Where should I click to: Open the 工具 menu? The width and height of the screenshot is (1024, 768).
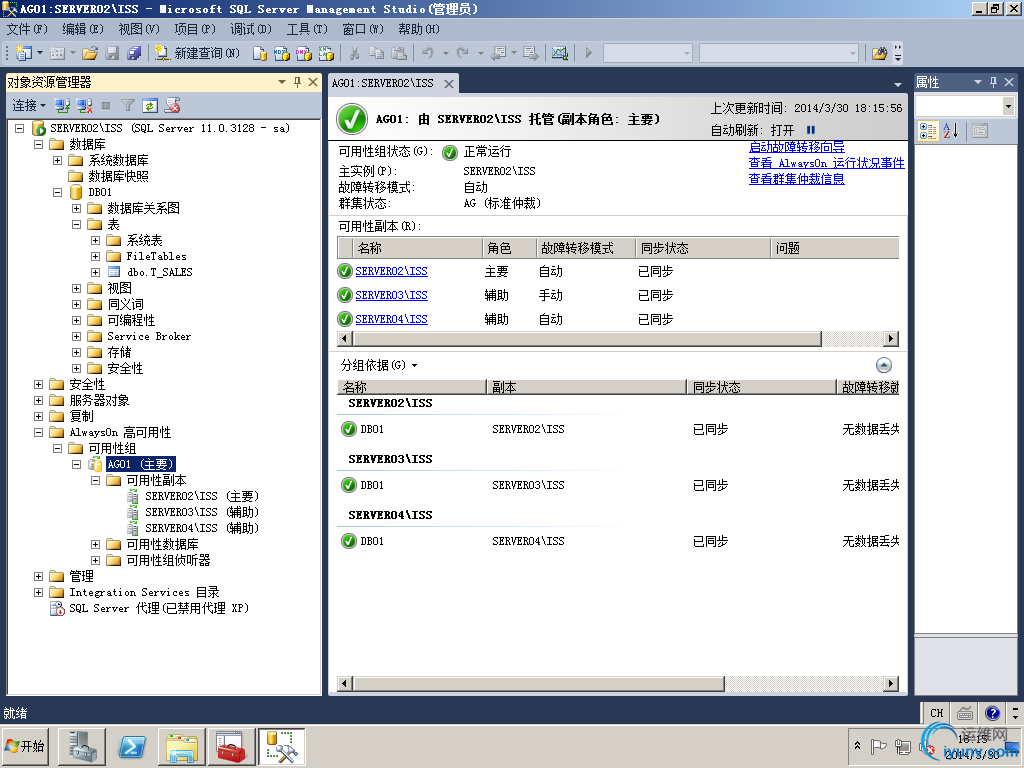[x=307, y=29]
